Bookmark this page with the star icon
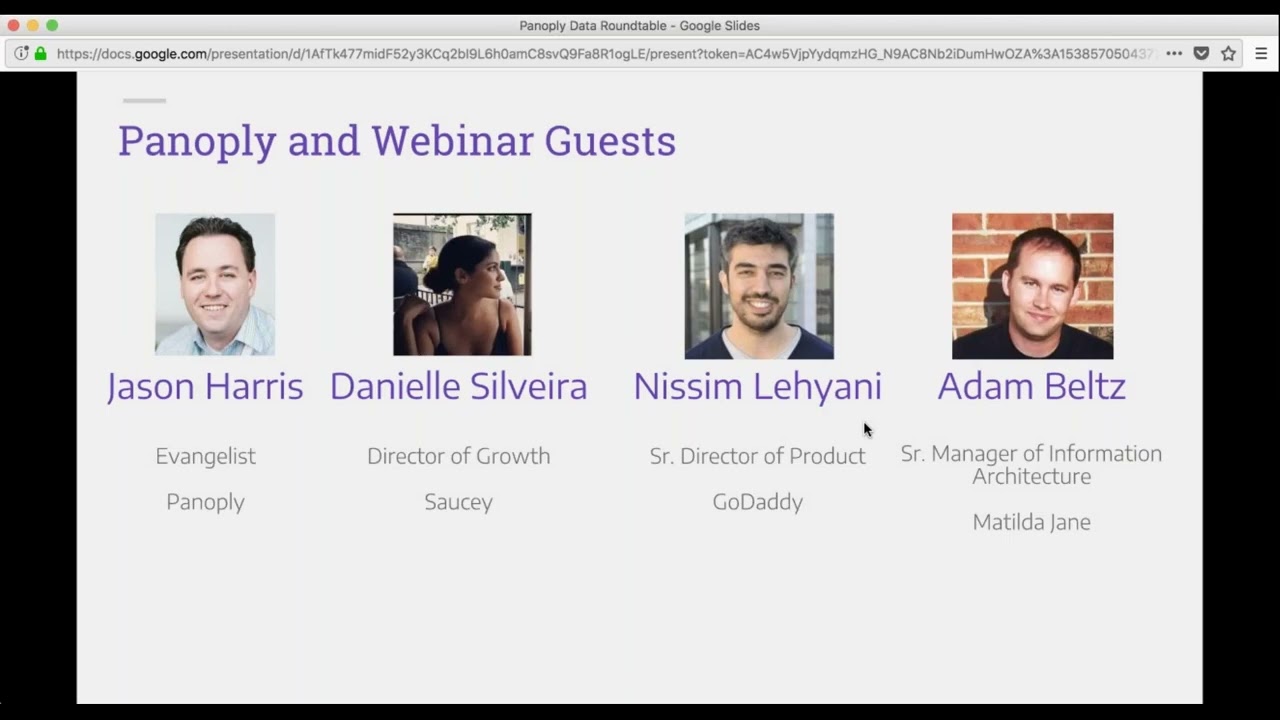Image resolution: width=1280 pixels, height=720 pixels. [1228, 54]
